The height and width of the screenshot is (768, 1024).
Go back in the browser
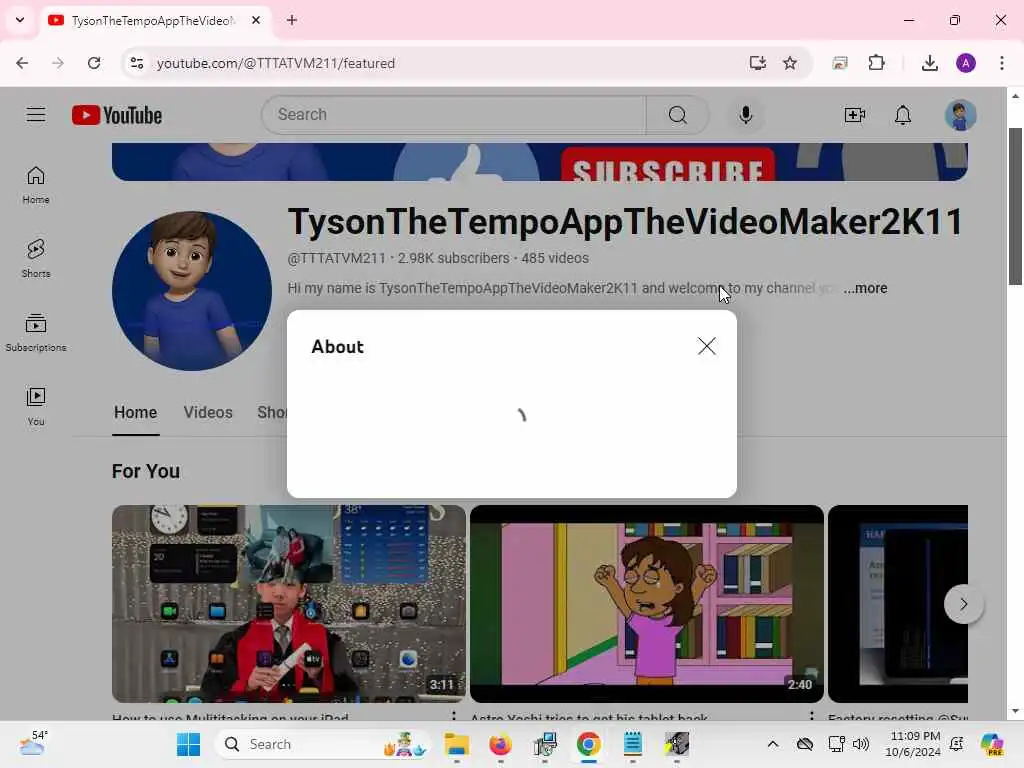(22, 63)
